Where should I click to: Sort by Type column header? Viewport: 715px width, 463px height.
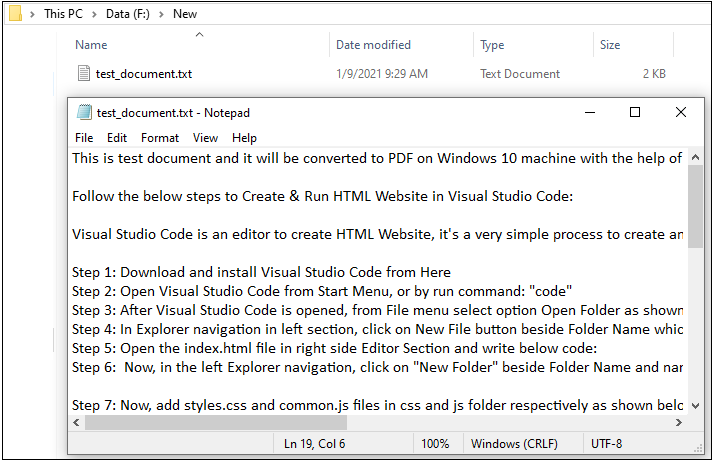492,45
